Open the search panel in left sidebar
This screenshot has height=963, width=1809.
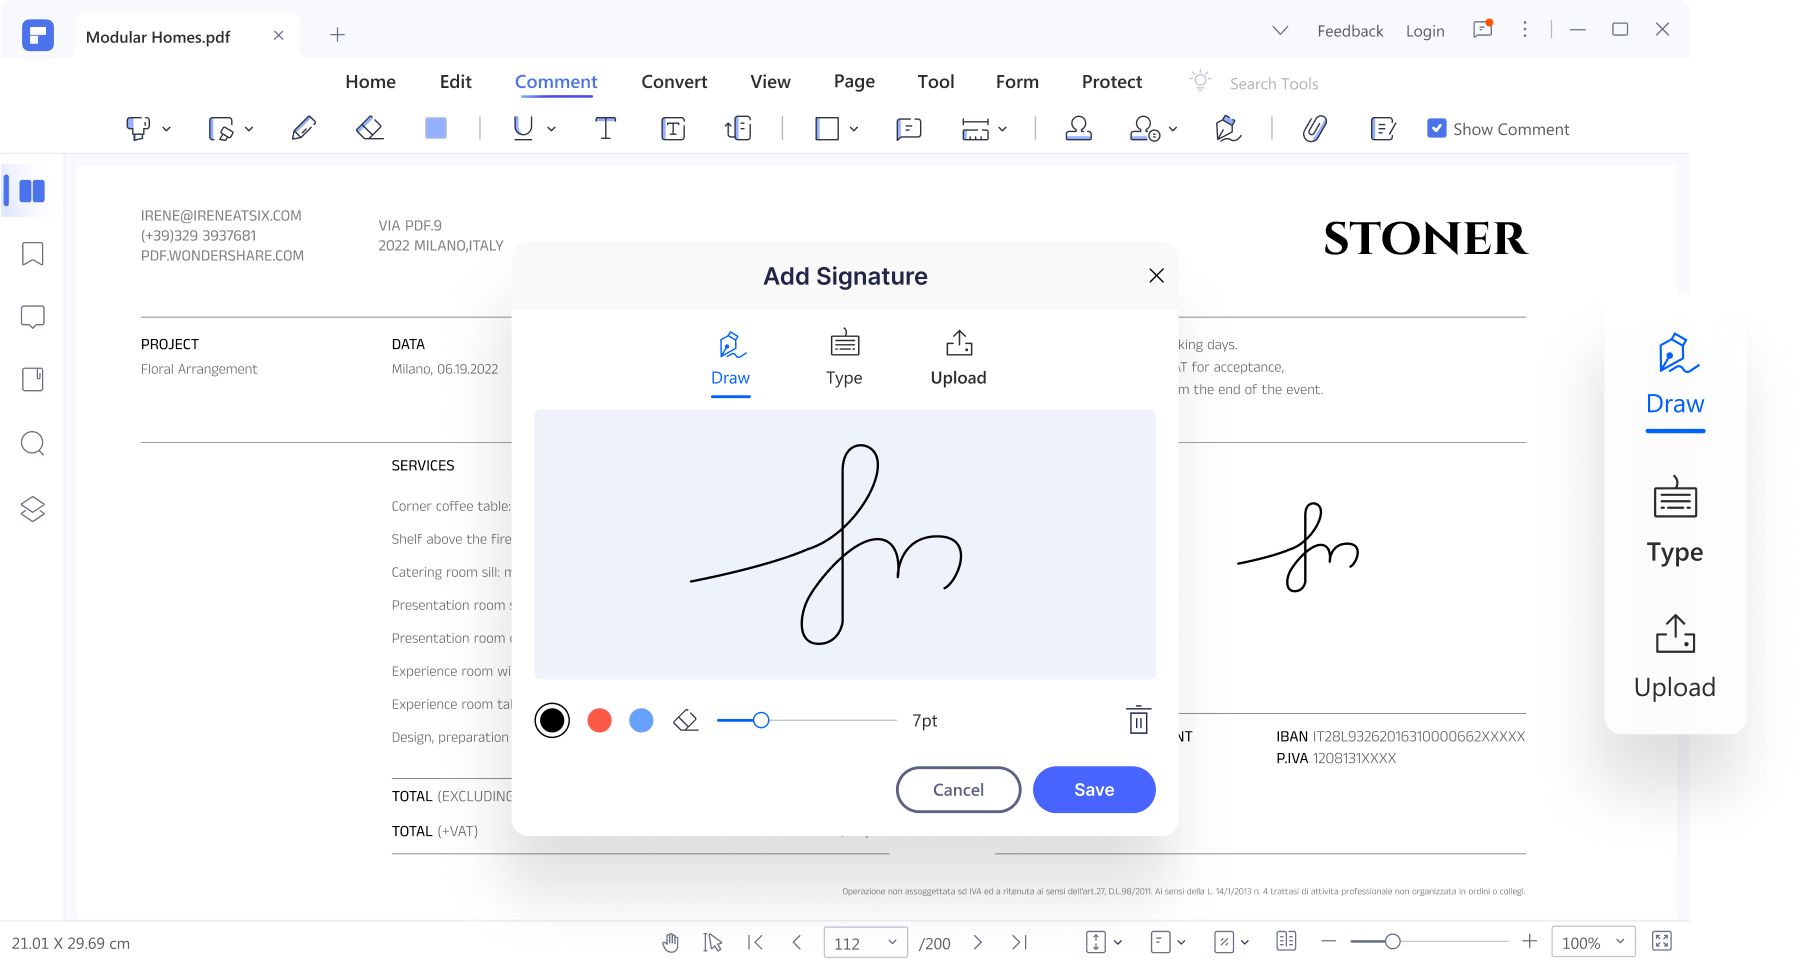[33, 443]
